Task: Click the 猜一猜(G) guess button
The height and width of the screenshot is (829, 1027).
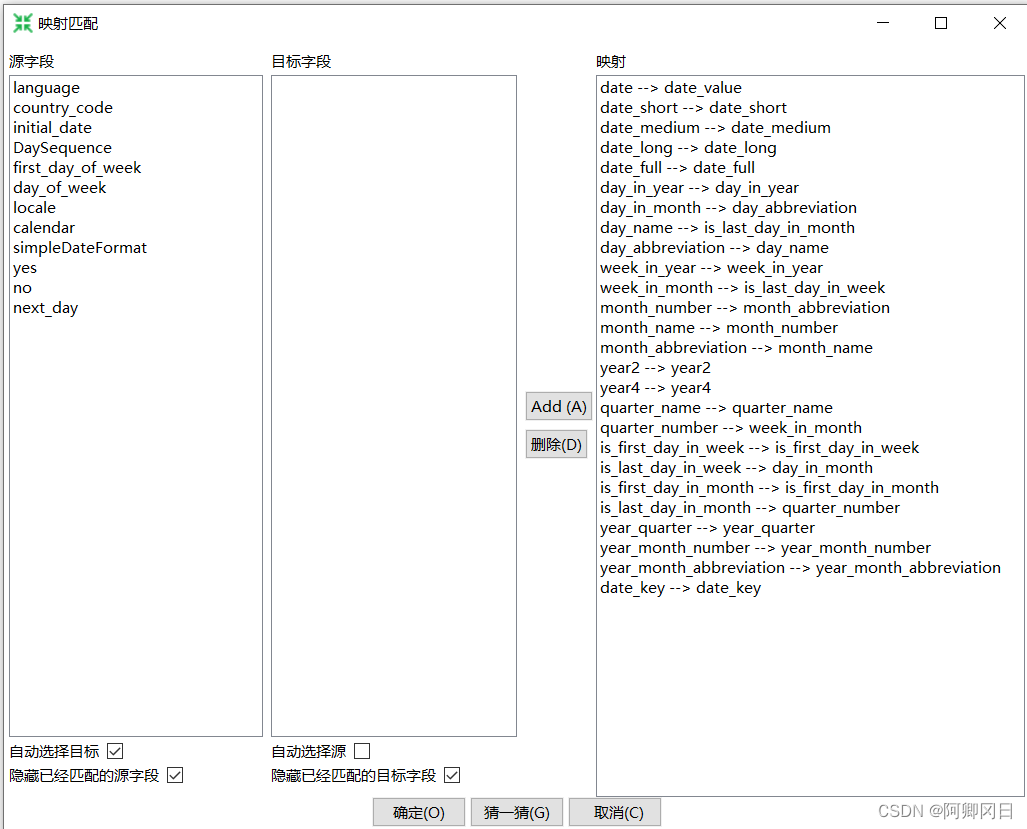Action: pos(517,812)
